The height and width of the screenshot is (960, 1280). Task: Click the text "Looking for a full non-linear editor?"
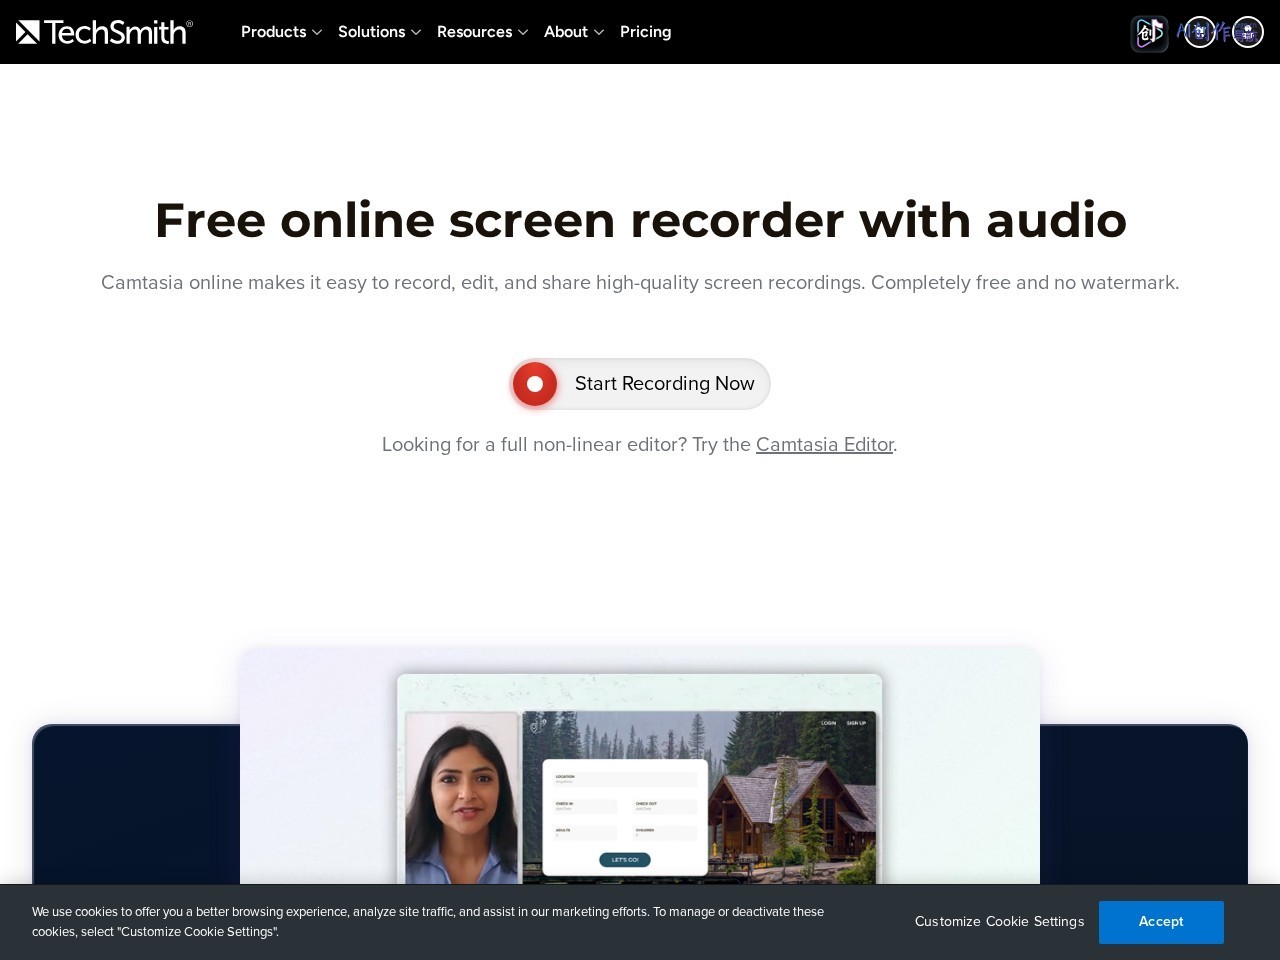pos(535,444)
